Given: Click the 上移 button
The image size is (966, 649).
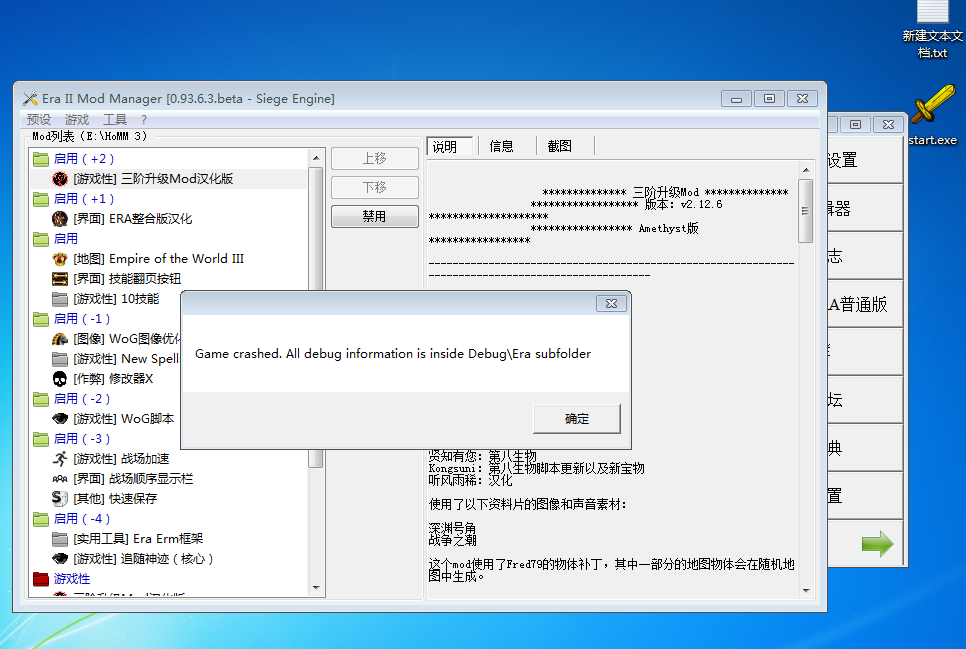Looking at the screenshot, I should coord(375,158).
